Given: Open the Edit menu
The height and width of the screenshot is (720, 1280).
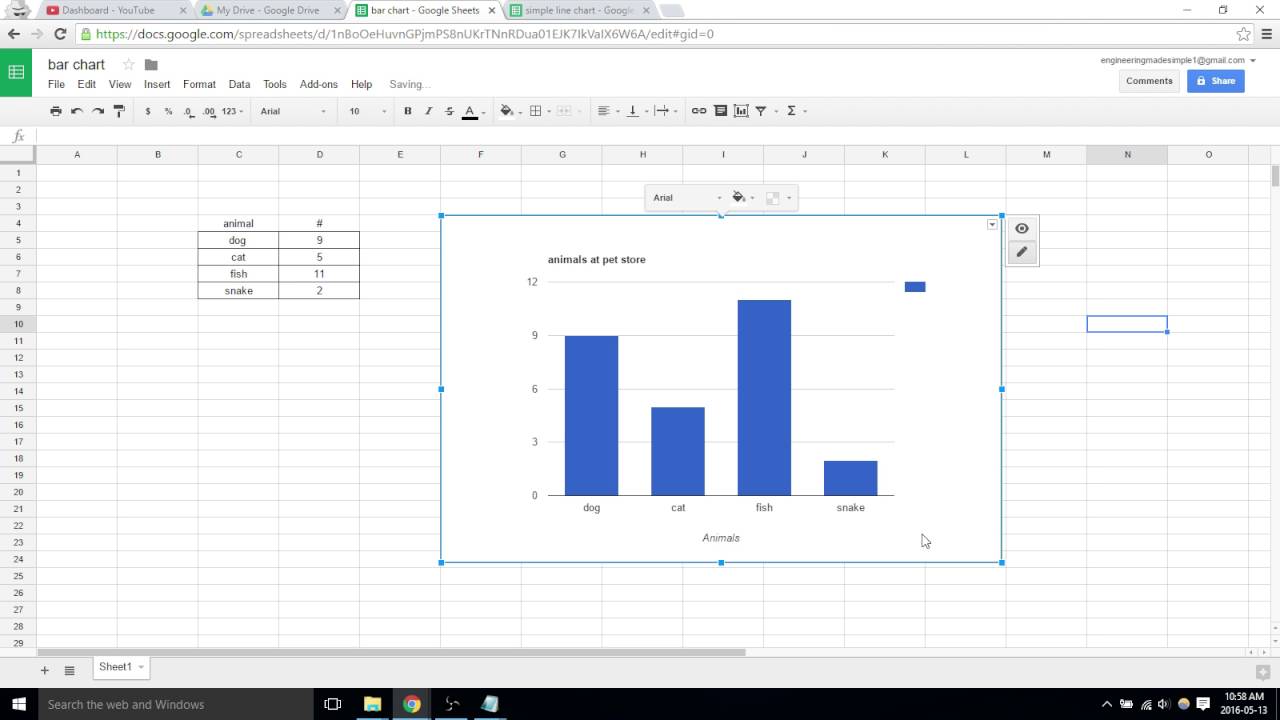Looking at the screenshot, I should tap(87, 85).
